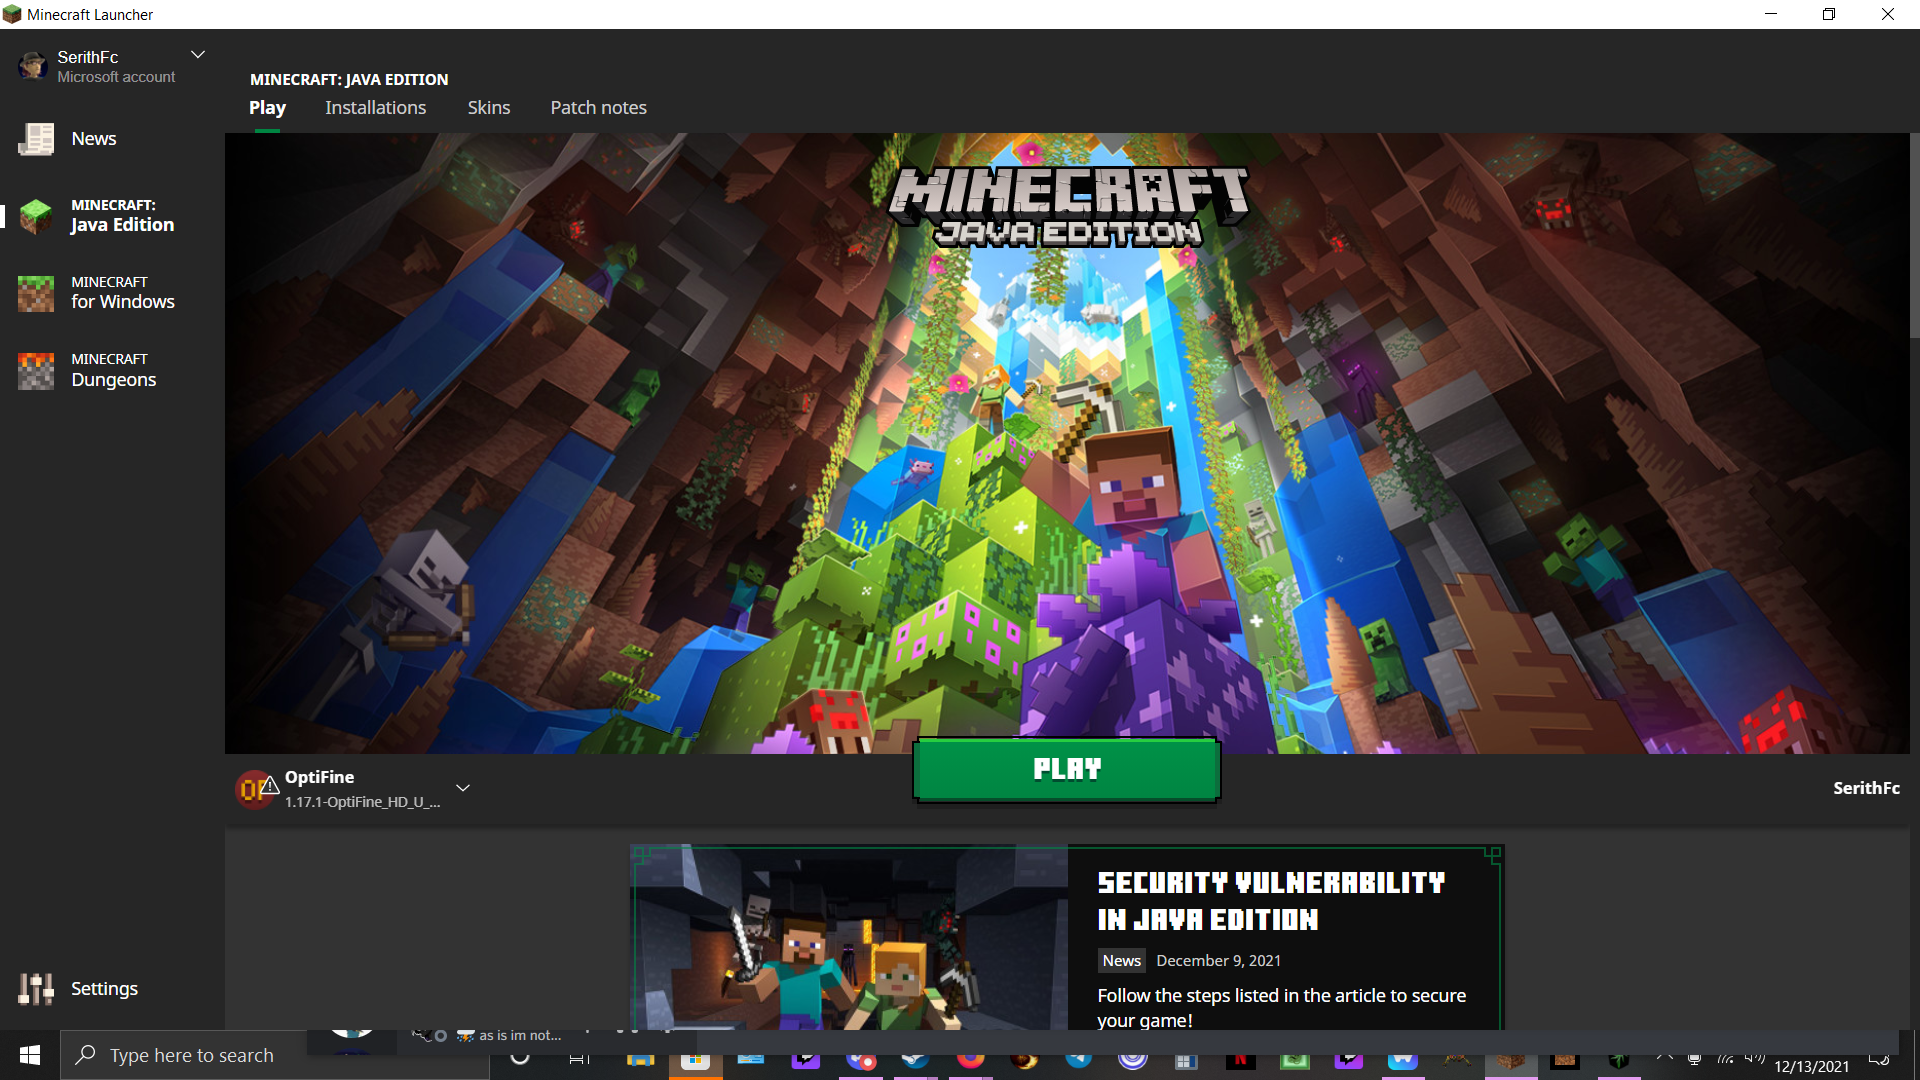
Task: Open the Security Vulnerability article headline
Action: 1270,900
